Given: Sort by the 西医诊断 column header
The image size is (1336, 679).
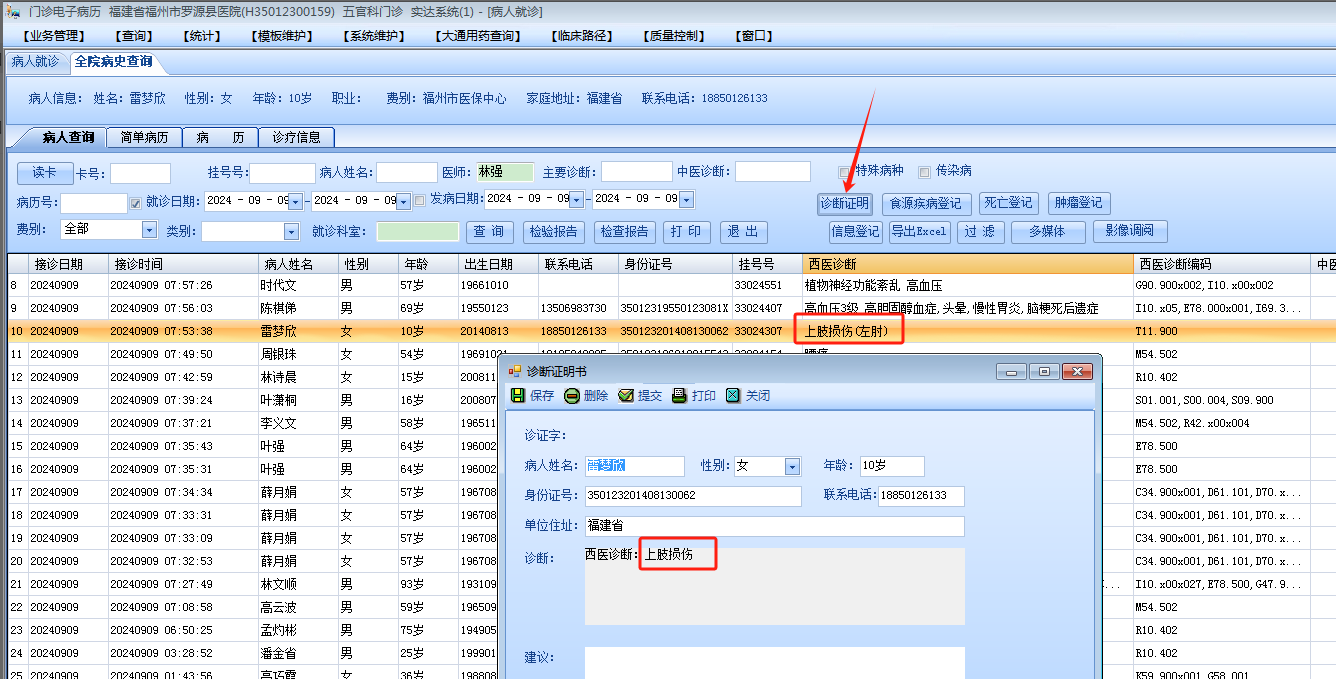Looking at the screenshot, I should tap(968, 264).
